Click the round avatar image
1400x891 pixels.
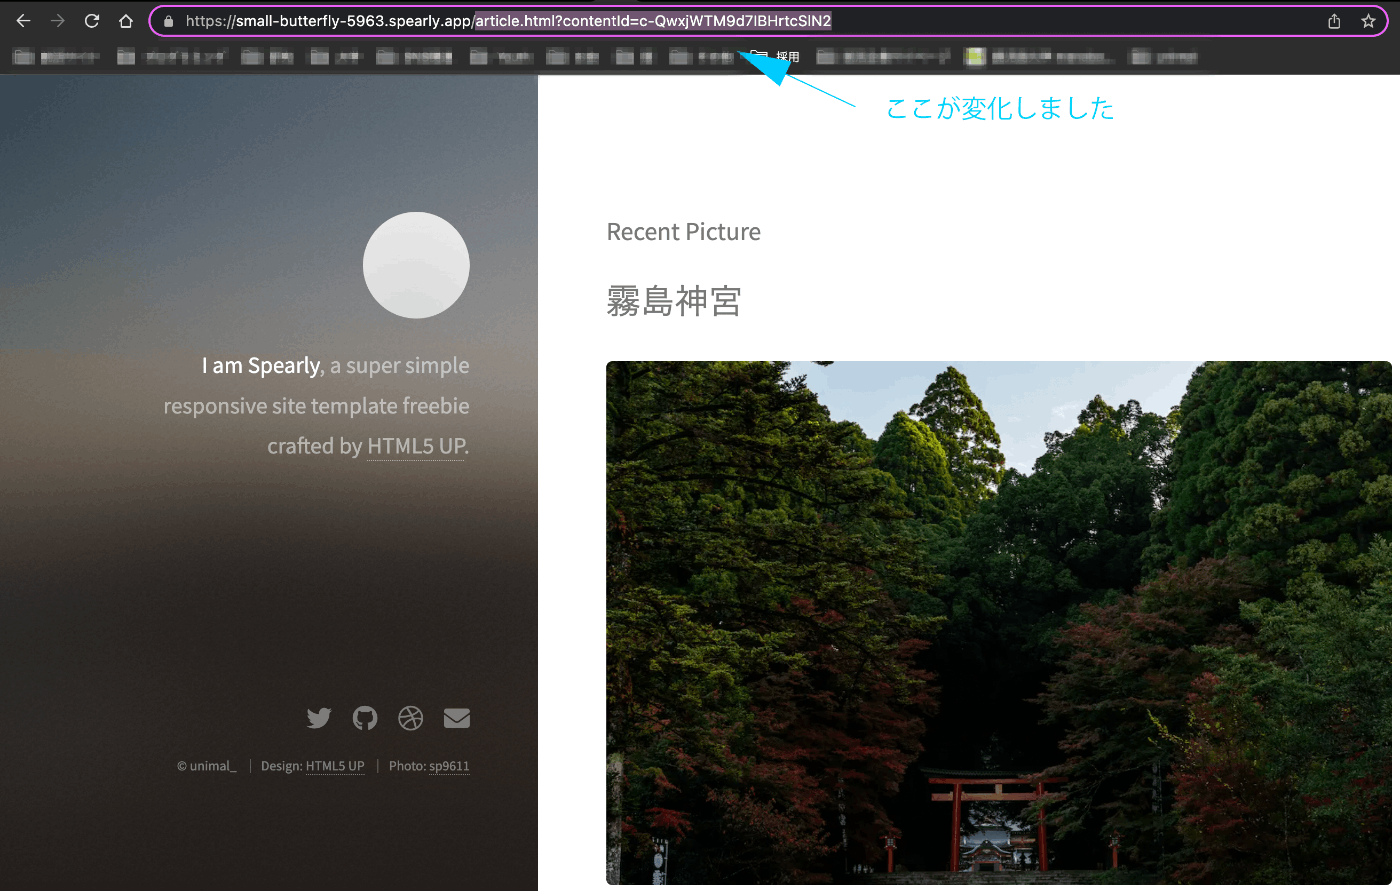416,265
